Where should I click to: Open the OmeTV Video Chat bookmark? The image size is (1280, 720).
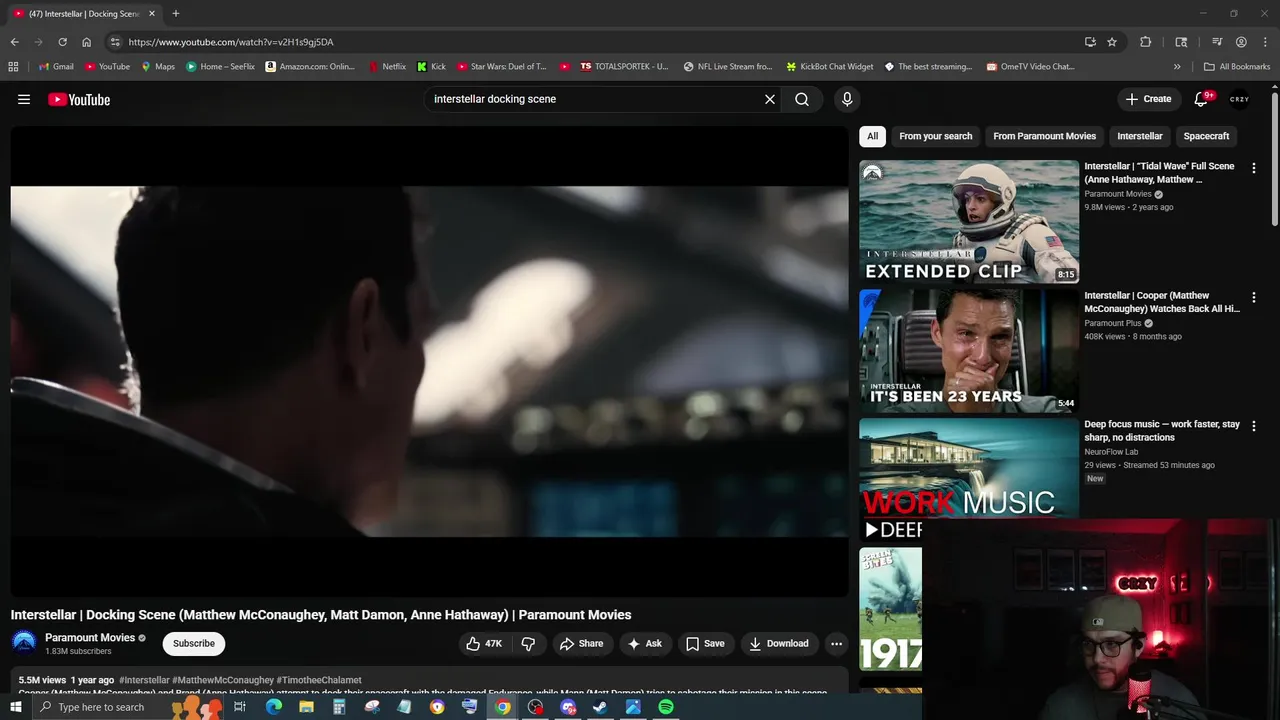click(x=1030, y=66)
